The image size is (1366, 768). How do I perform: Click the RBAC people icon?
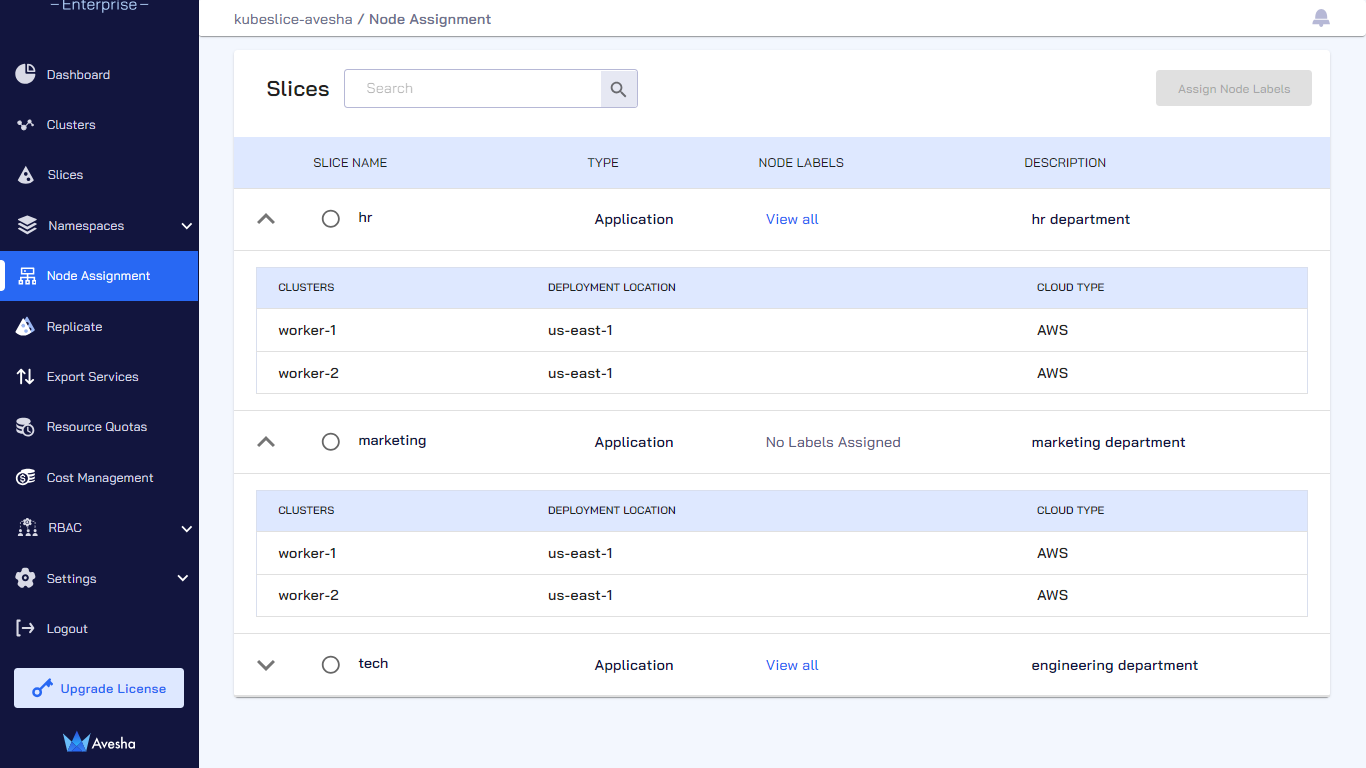27,528
